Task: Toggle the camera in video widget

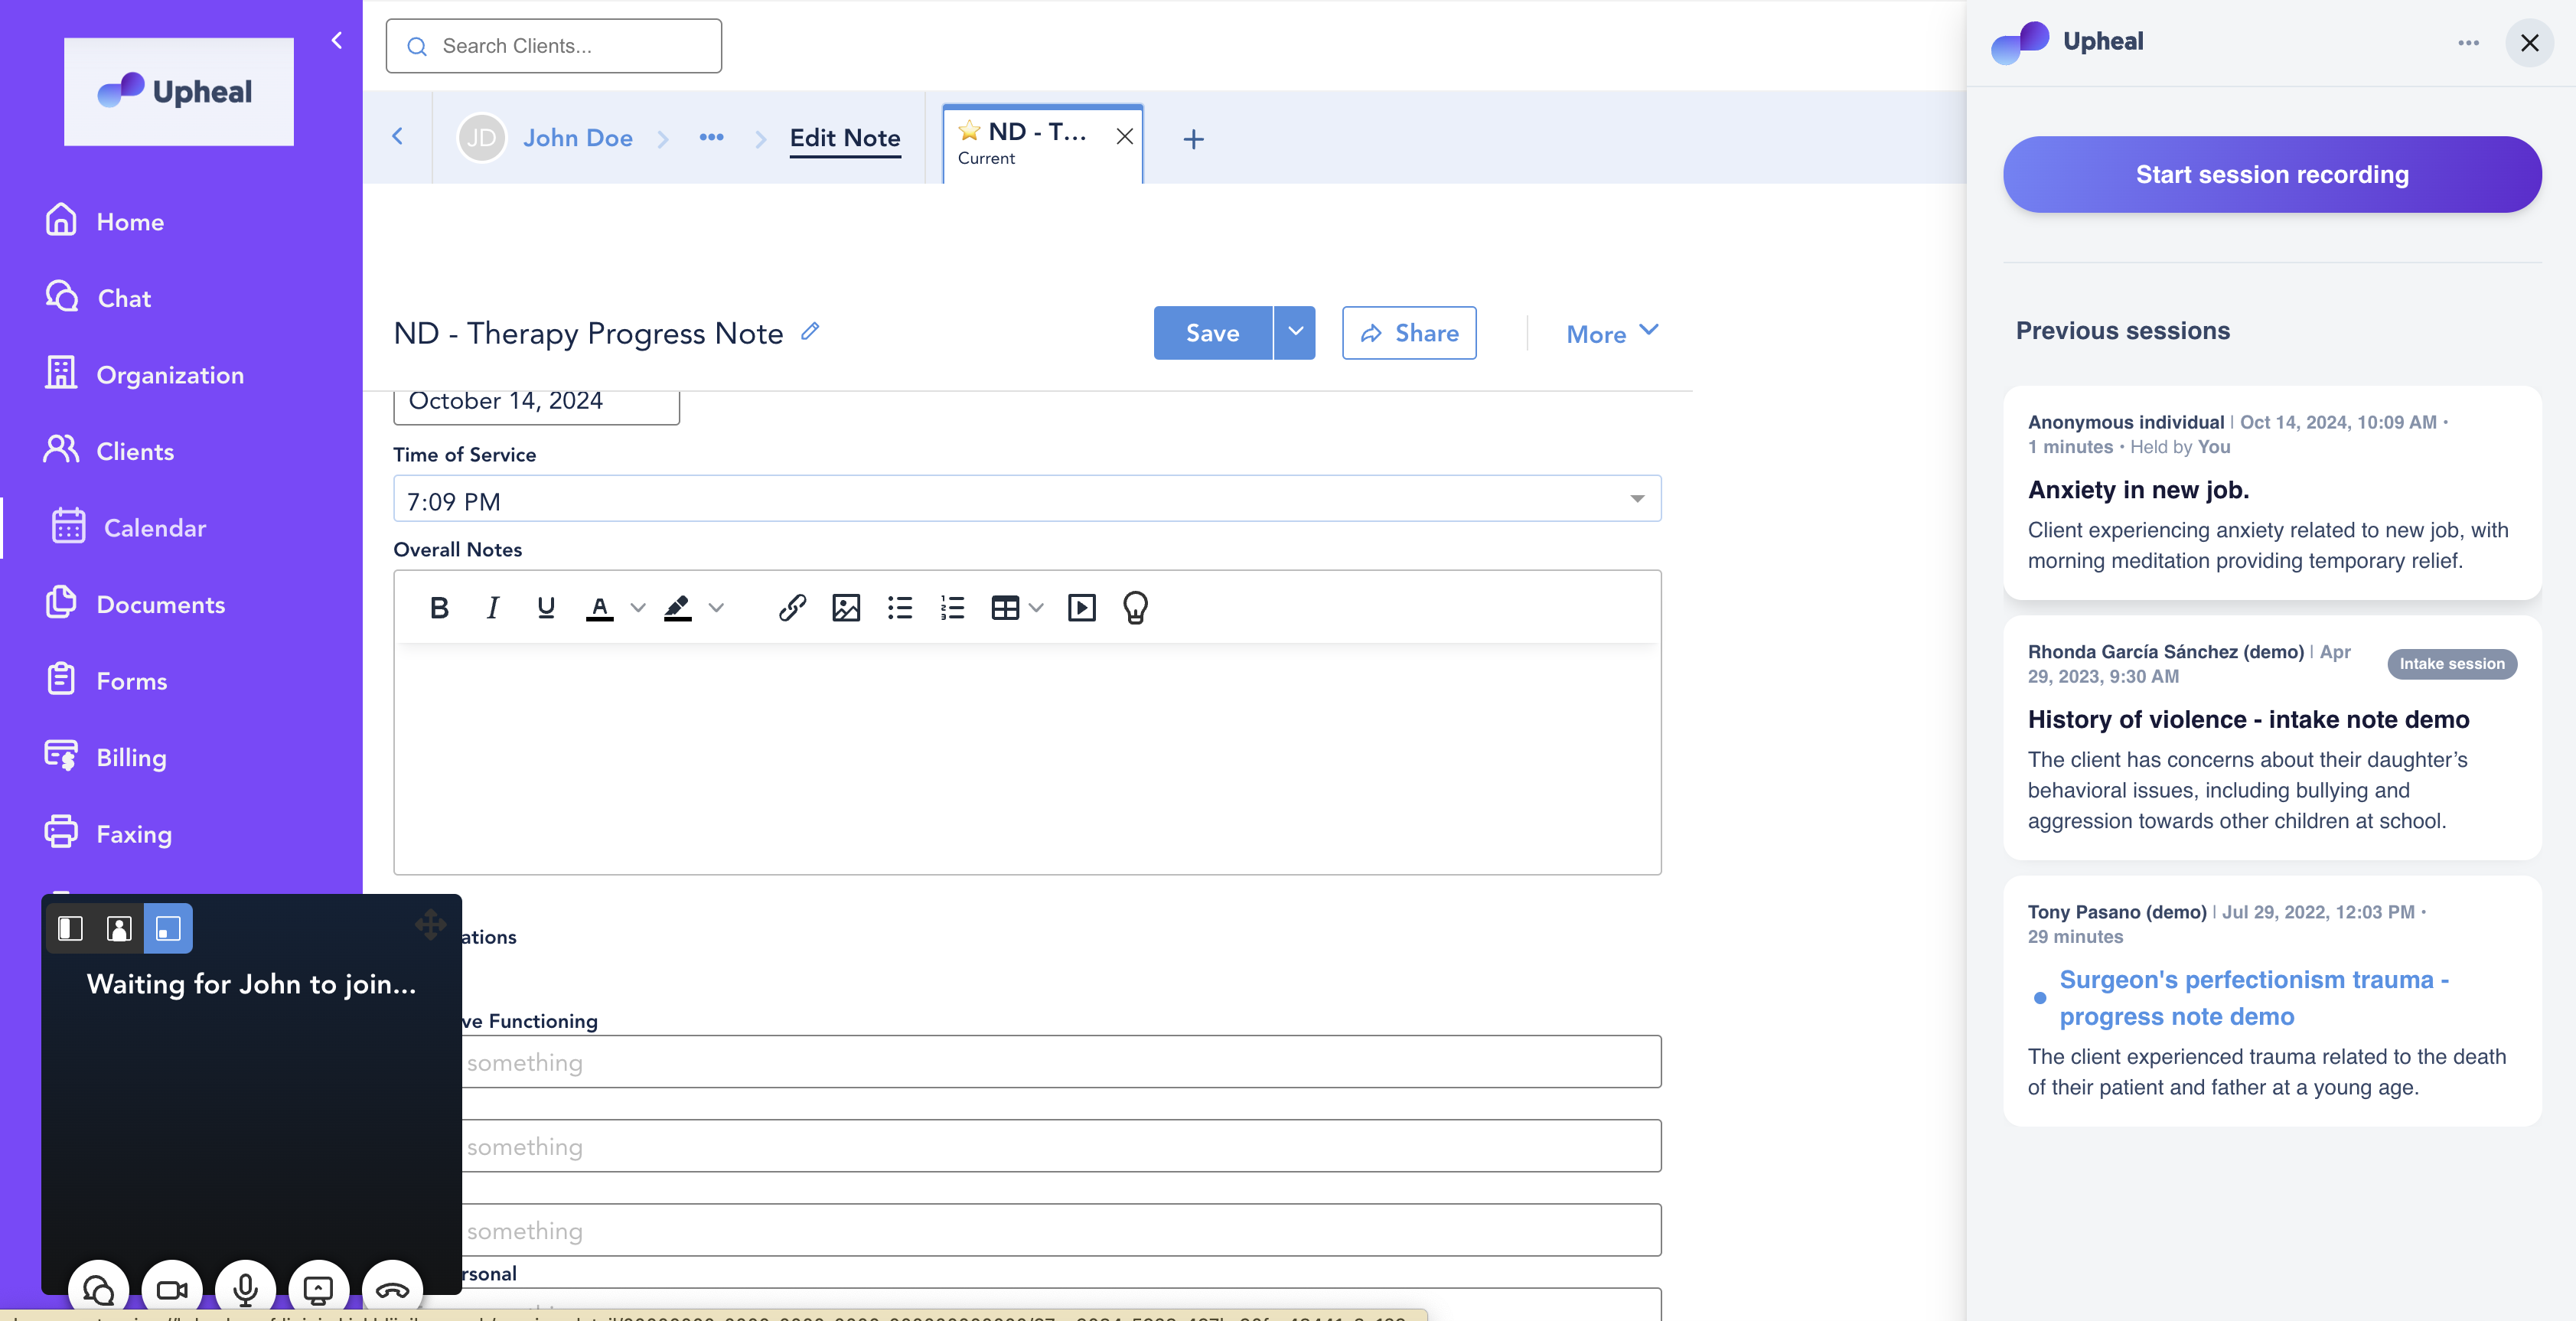Action: [x=172, y=1290]
